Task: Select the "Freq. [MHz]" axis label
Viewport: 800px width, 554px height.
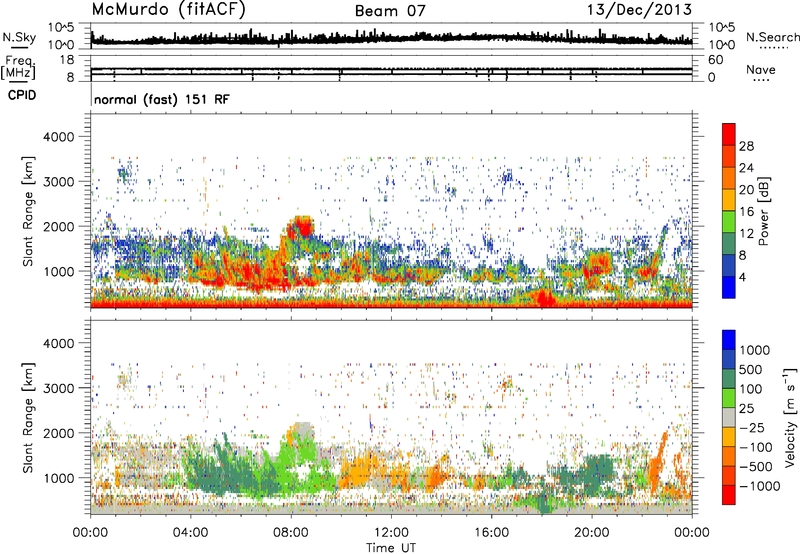Action: (x=18, y=67)
